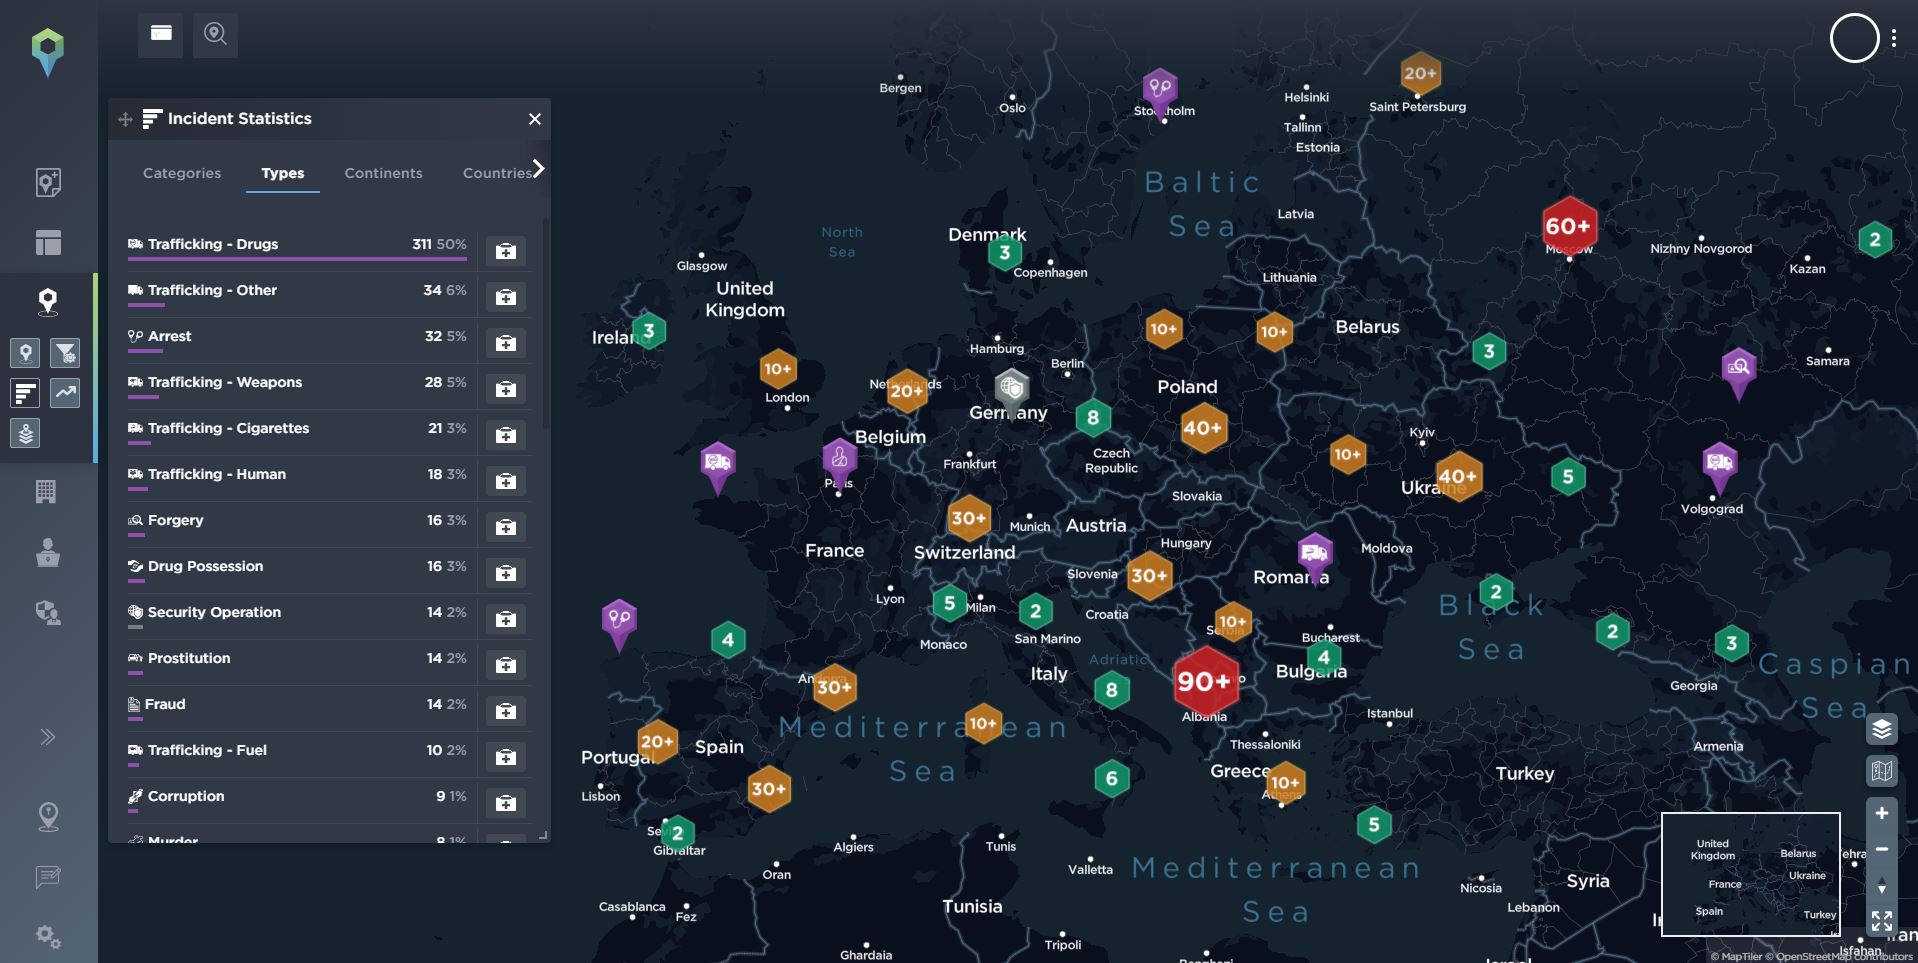The height and width of the screenshot is (963, 1918).
Task: Click the purple marker at Paris
Action: pyautogui.click(x=839, y=462)
